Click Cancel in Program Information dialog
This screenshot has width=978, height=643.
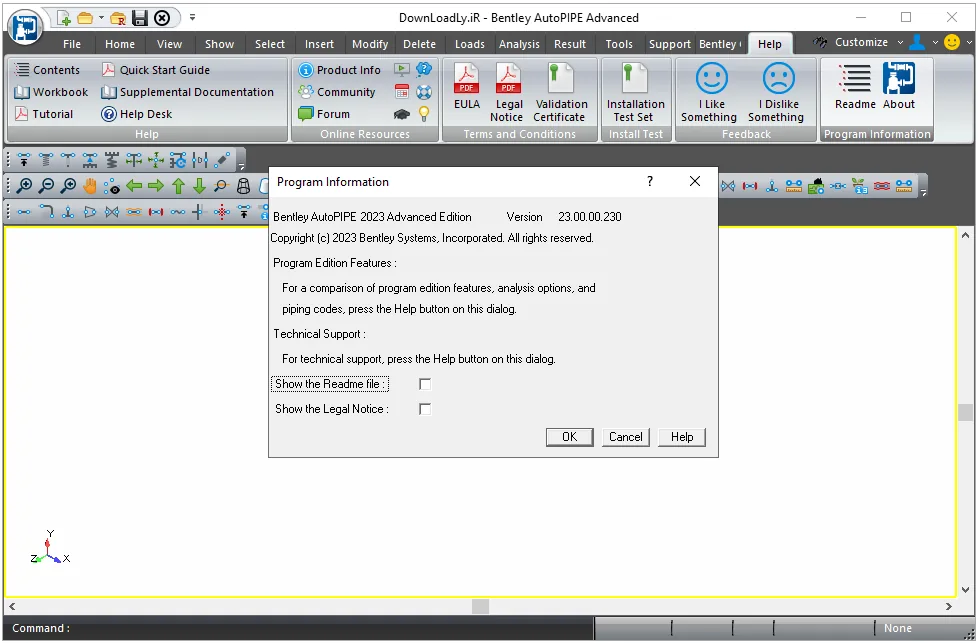[x=626, y=437]
